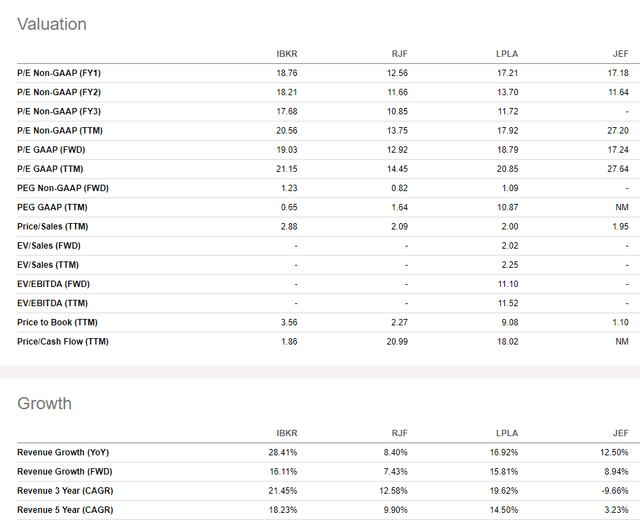Select the 9.08 LPLA Price to Book value
This screenshot has width=640, height=520.
pyautogui.click(x=510, y=323)
